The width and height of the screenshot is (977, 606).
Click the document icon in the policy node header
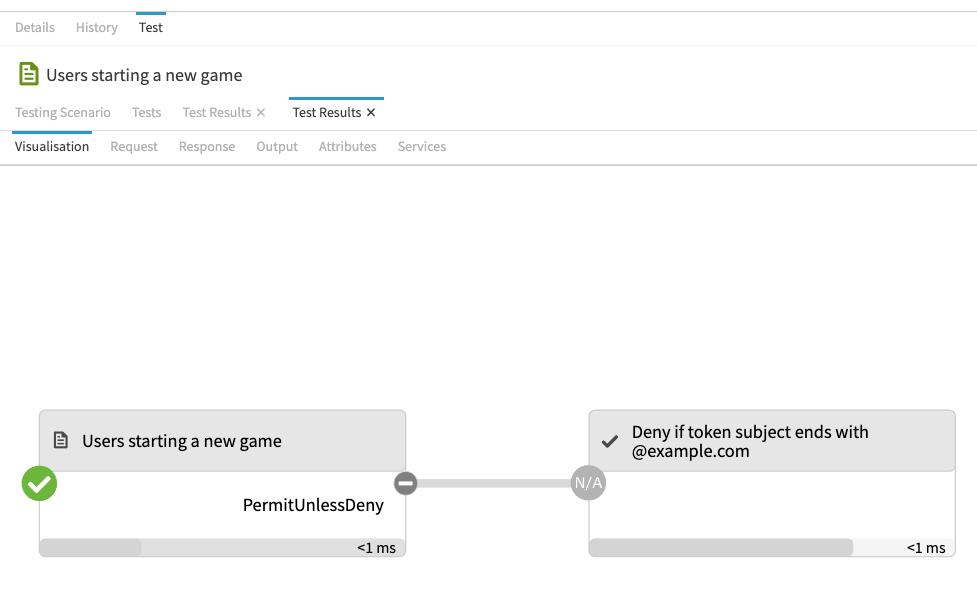coord(61,441)
